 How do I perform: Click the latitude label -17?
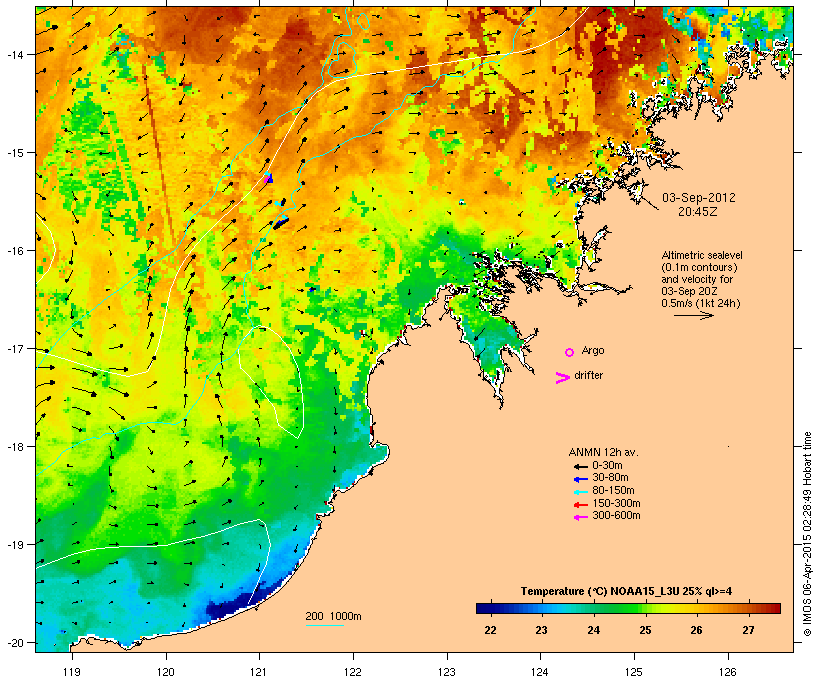[14, 349]
